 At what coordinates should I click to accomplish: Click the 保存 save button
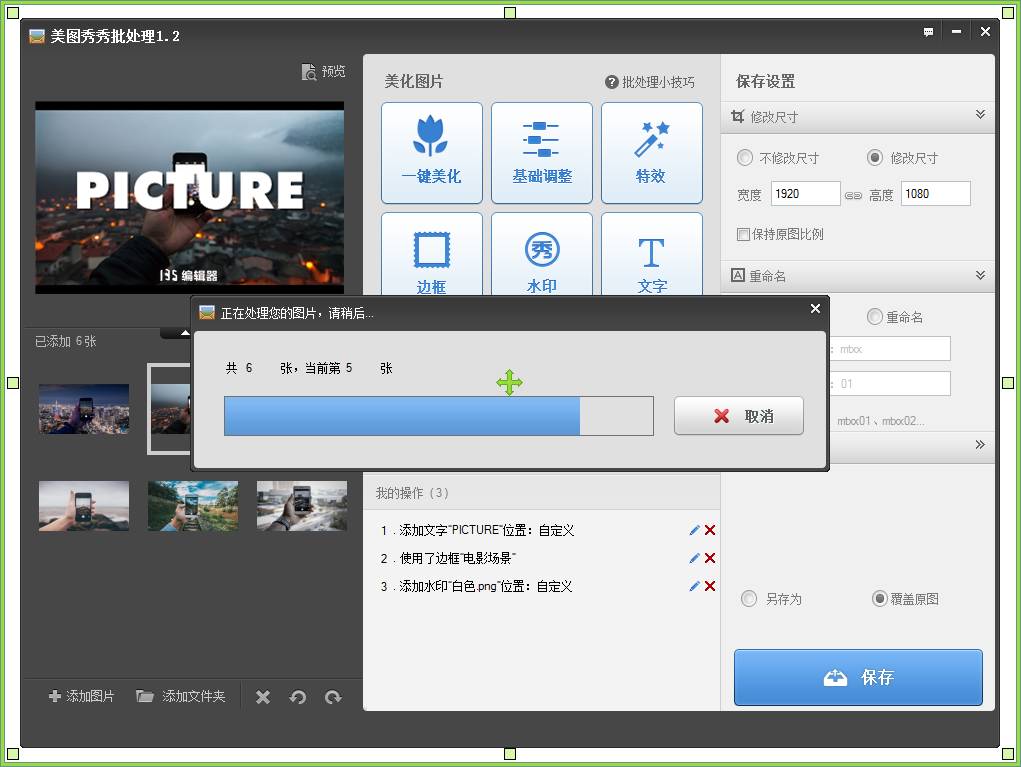tap(858, 677)
